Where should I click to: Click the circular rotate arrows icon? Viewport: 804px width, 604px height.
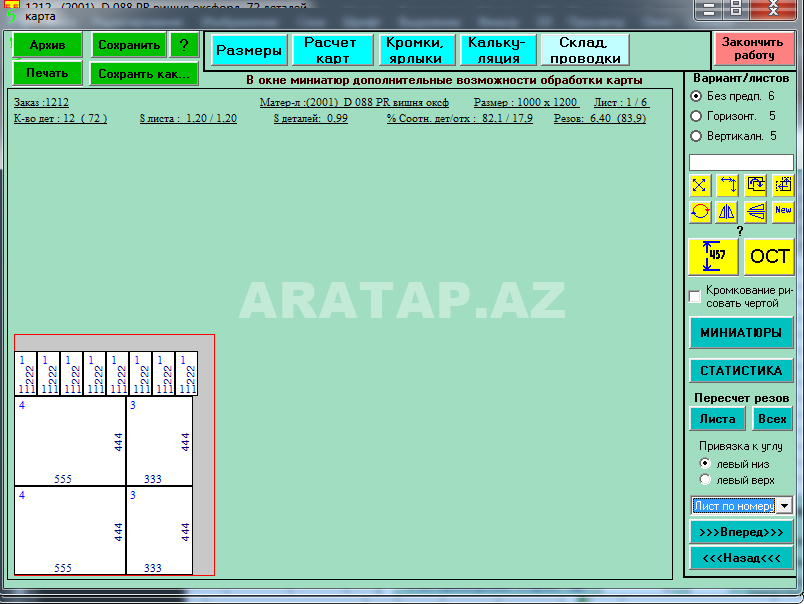[x=699, y=211]
